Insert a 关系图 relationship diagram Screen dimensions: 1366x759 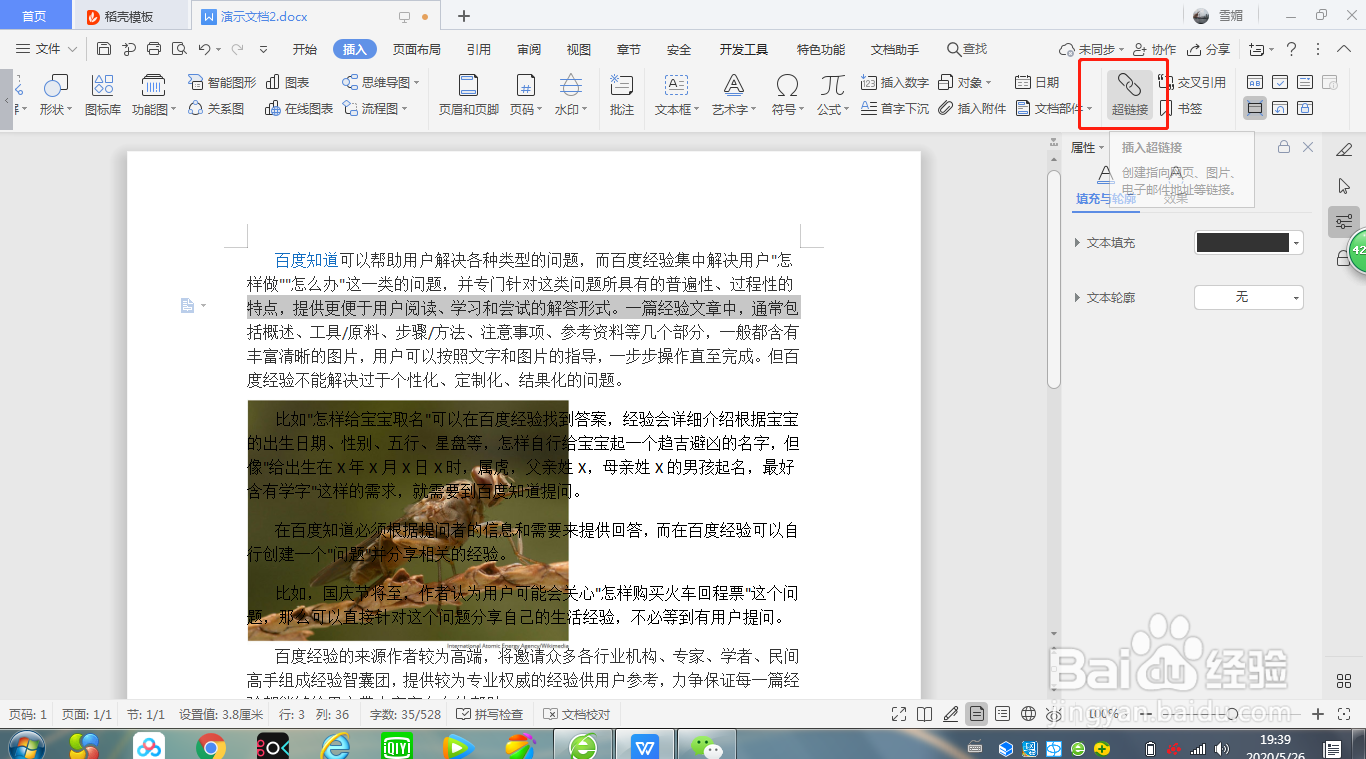pyautogui.click(x=216, y=108)
